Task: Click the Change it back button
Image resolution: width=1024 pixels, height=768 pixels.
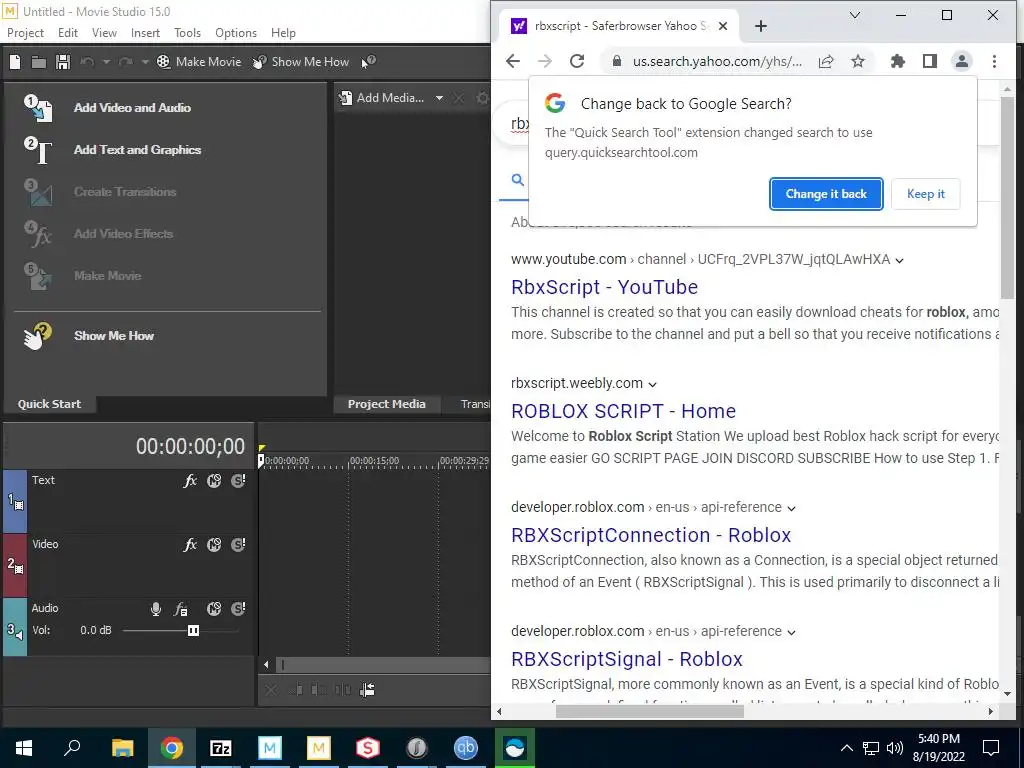Action: (826, 194)
